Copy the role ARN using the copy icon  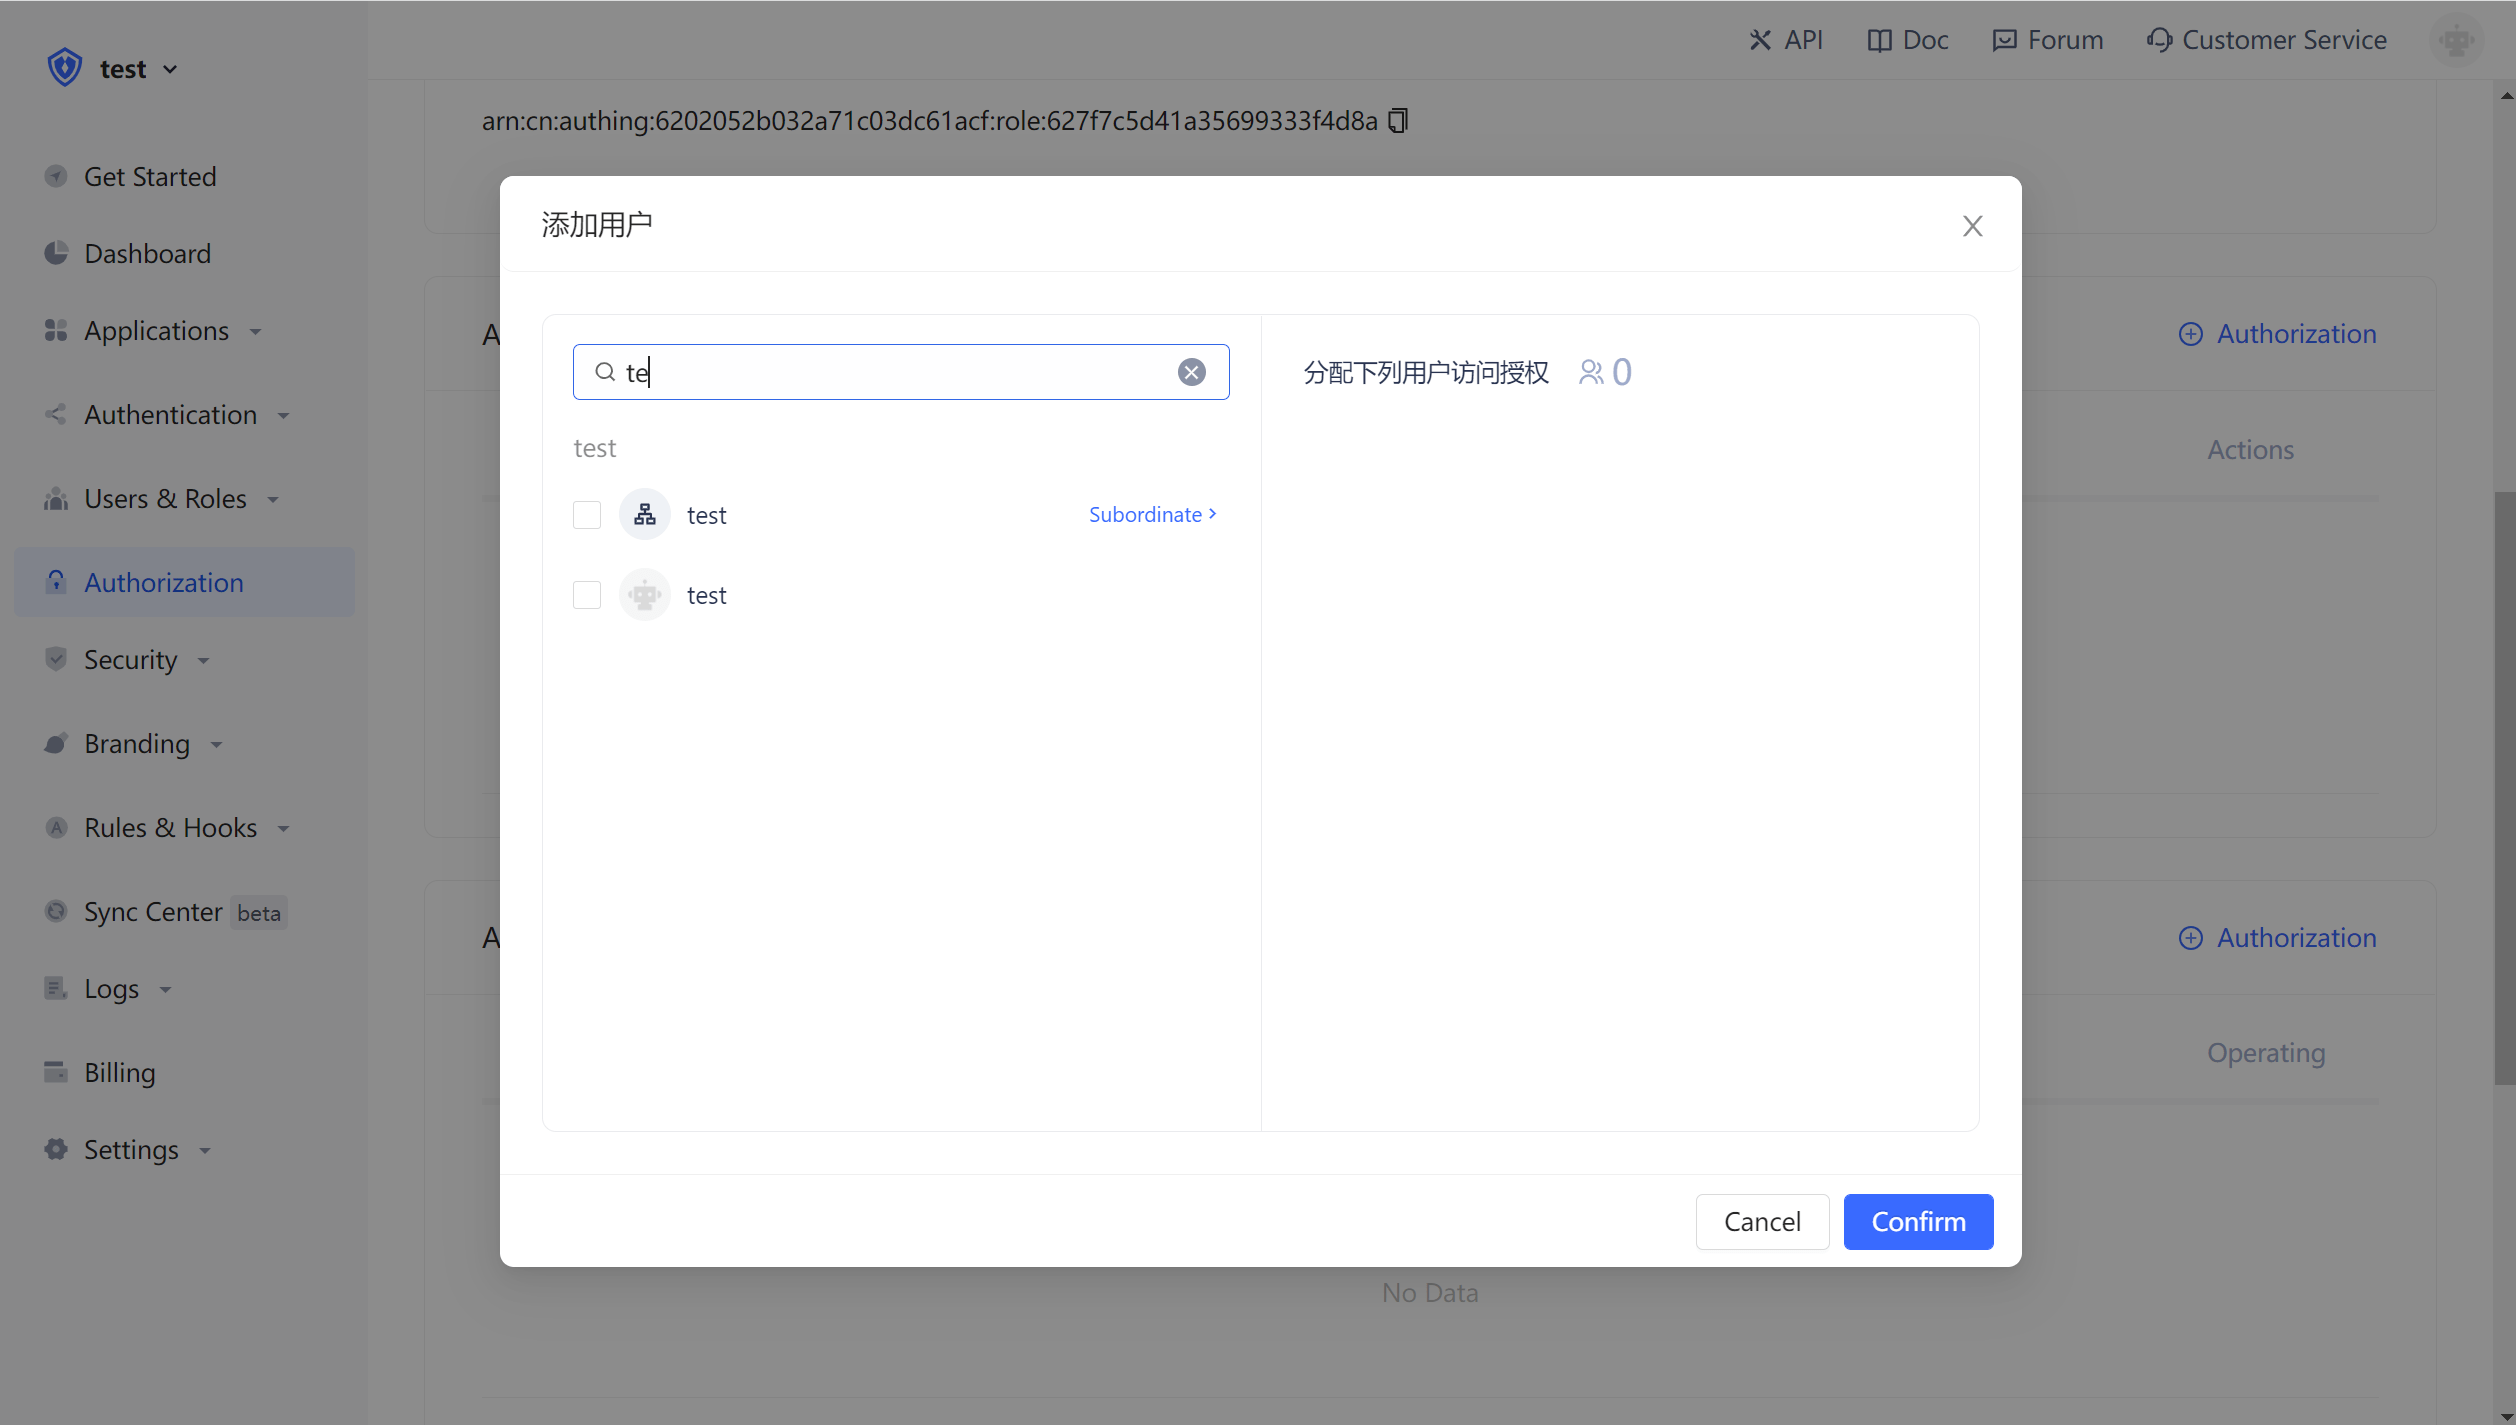click(1397, 120)
